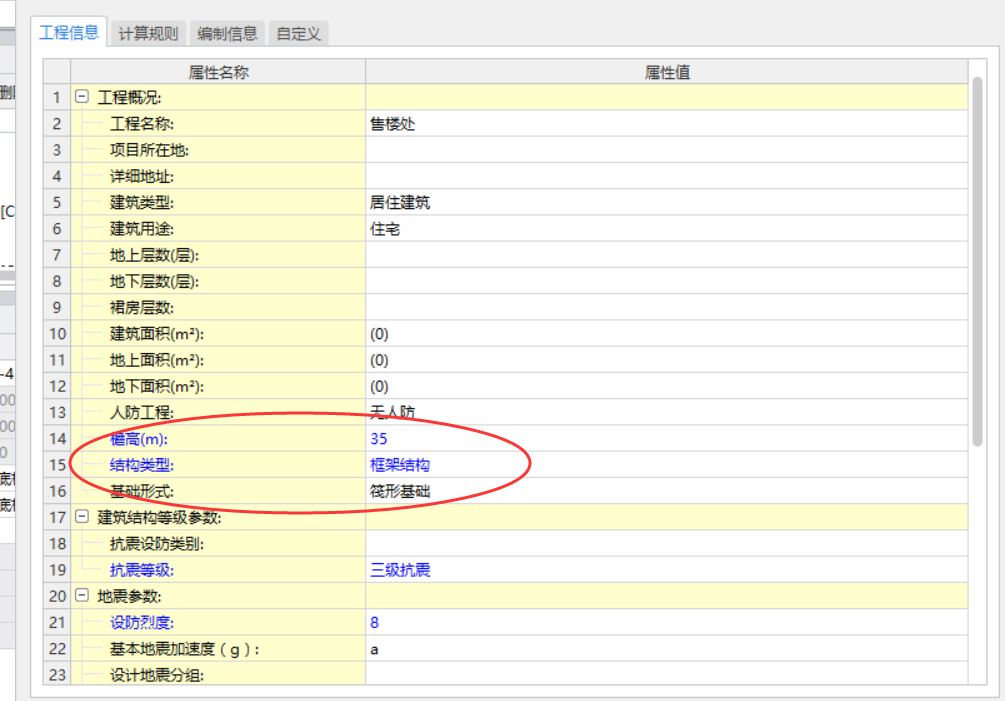Collapse the 地震参数 section
The width and height of the screenshot is (1005, 701).
pos(81,596)
